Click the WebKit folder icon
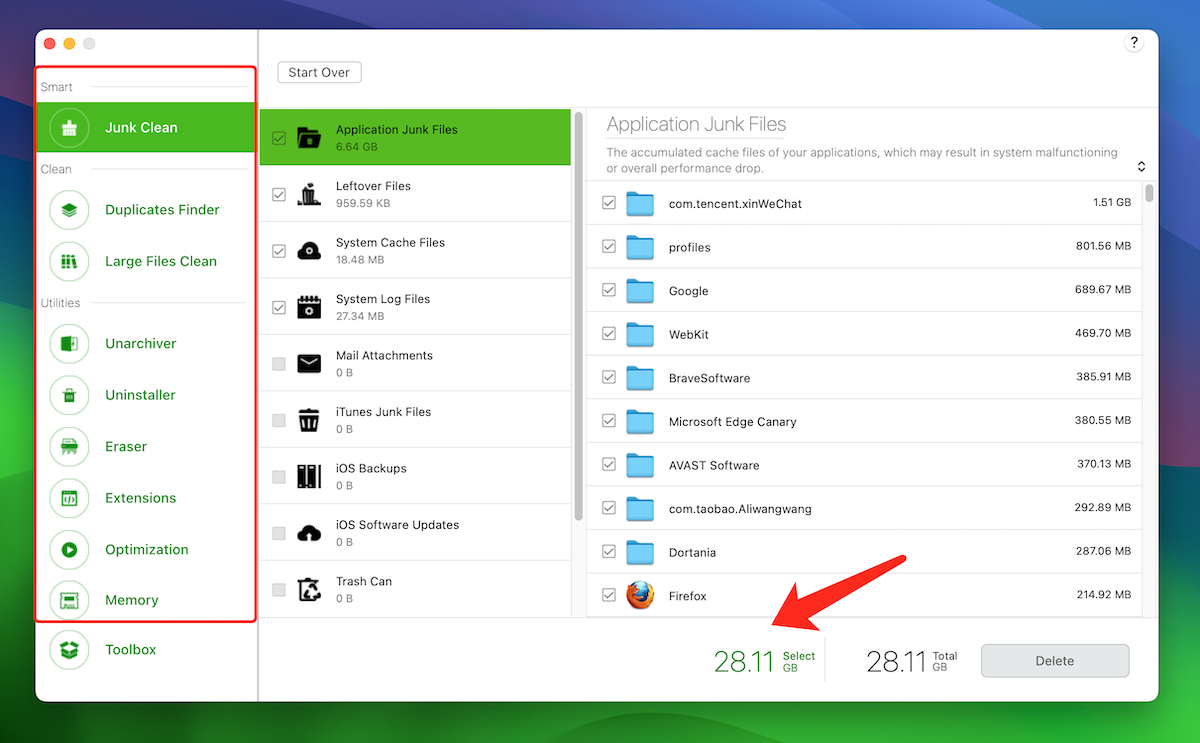This screenshot has width=1200, height=743. point(640,334)
